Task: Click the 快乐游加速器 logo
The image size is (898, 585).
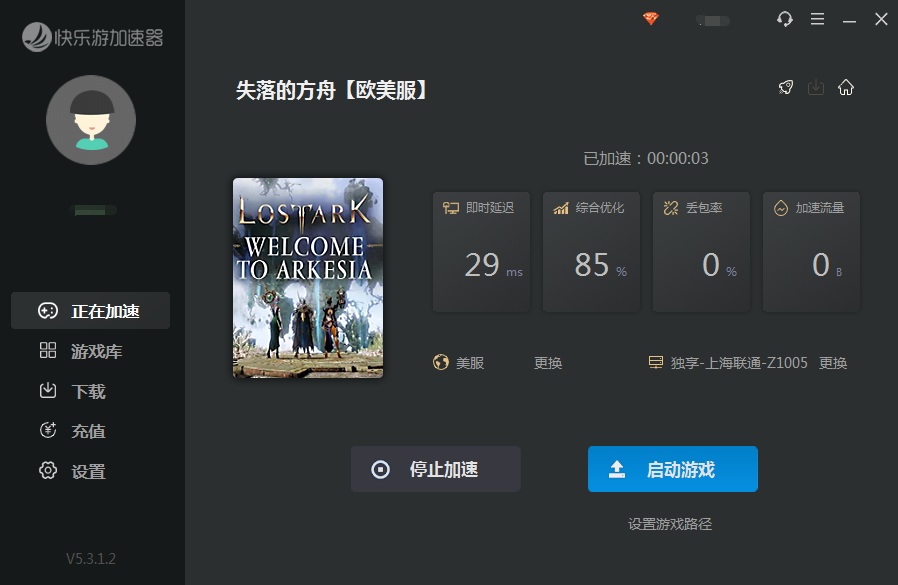Action: [x=92, y=38]
